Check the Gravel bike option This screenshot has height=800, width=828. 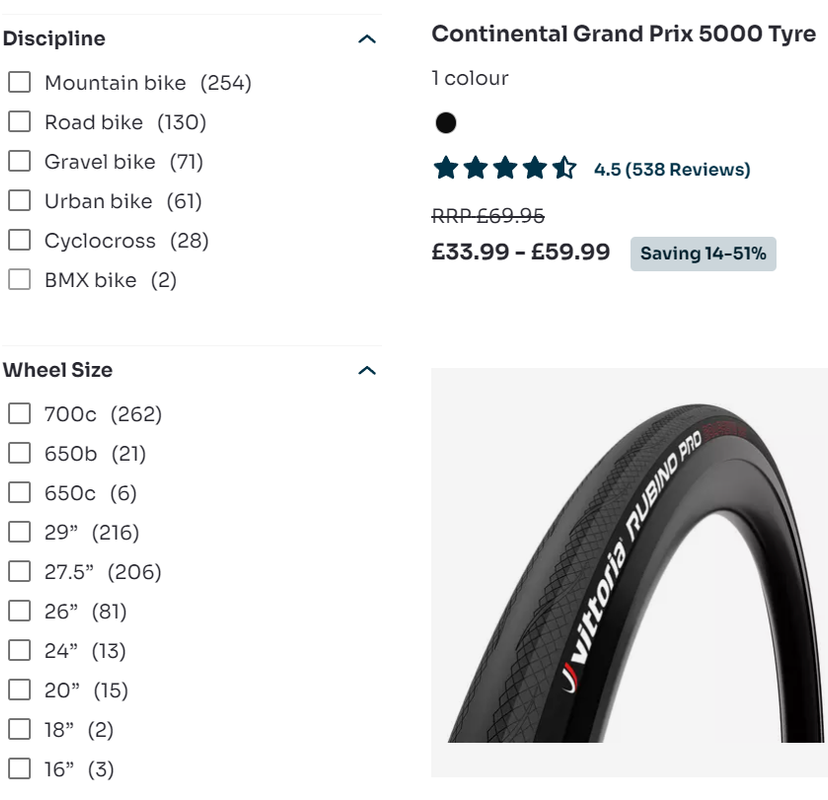[x=20, y=162]
